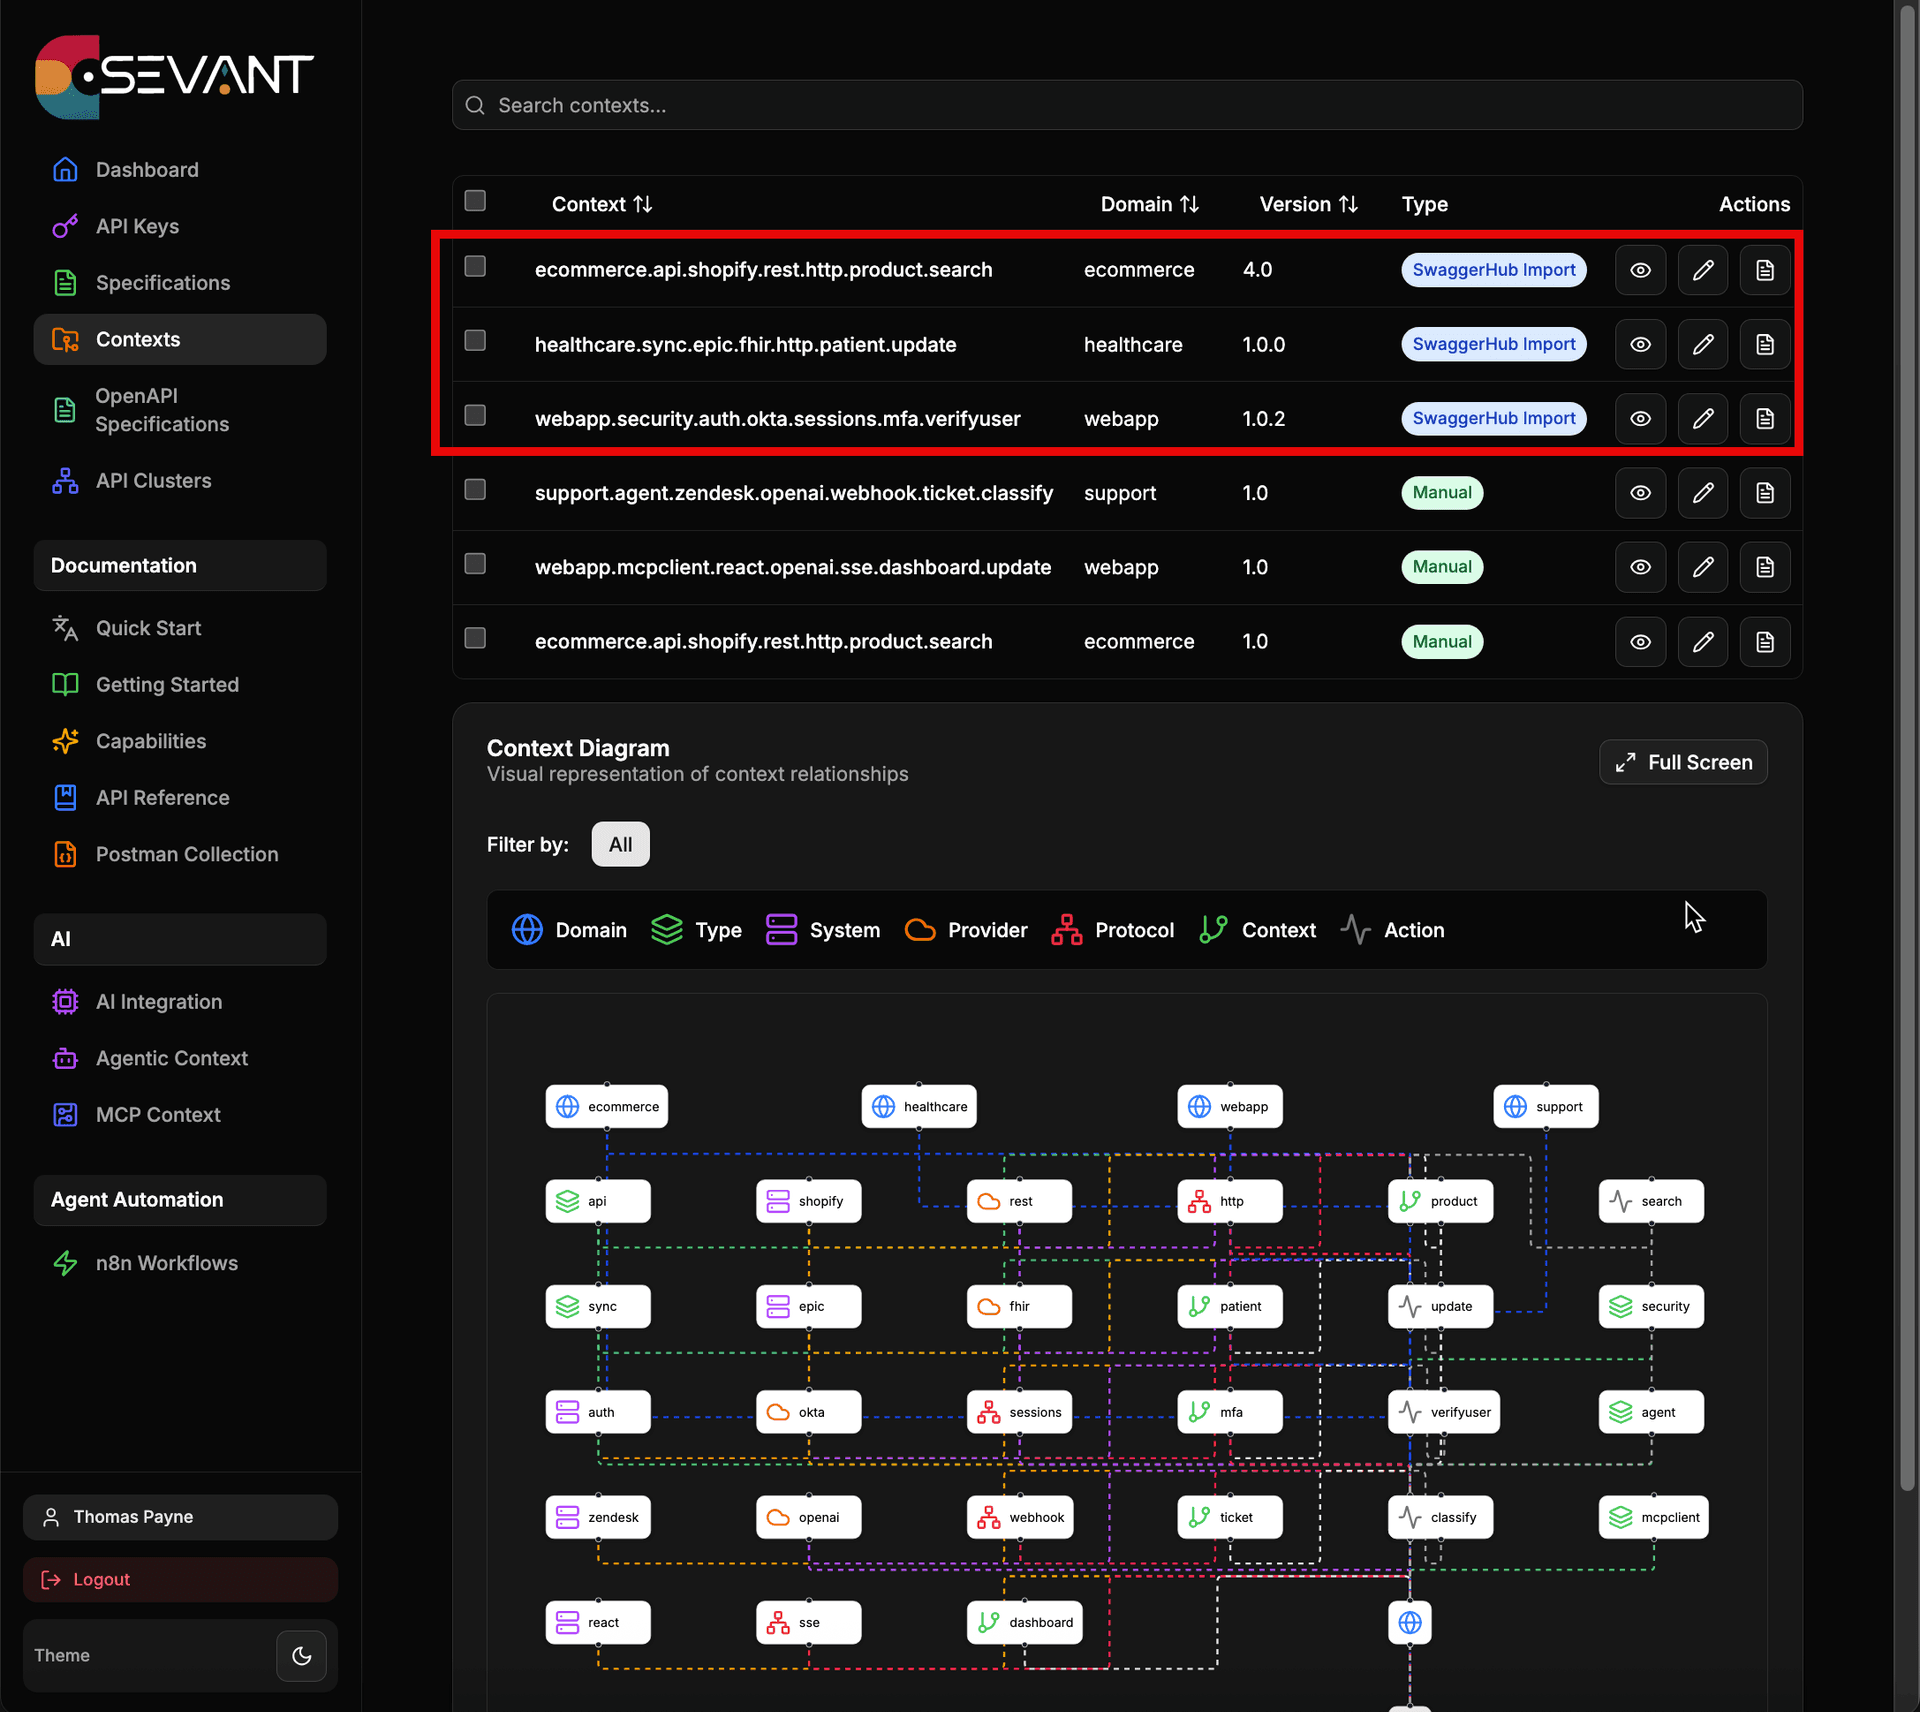1920x1712 pixels.
Task: Open document icon for webapp.mcpclient row
Action: (1765, 567)
